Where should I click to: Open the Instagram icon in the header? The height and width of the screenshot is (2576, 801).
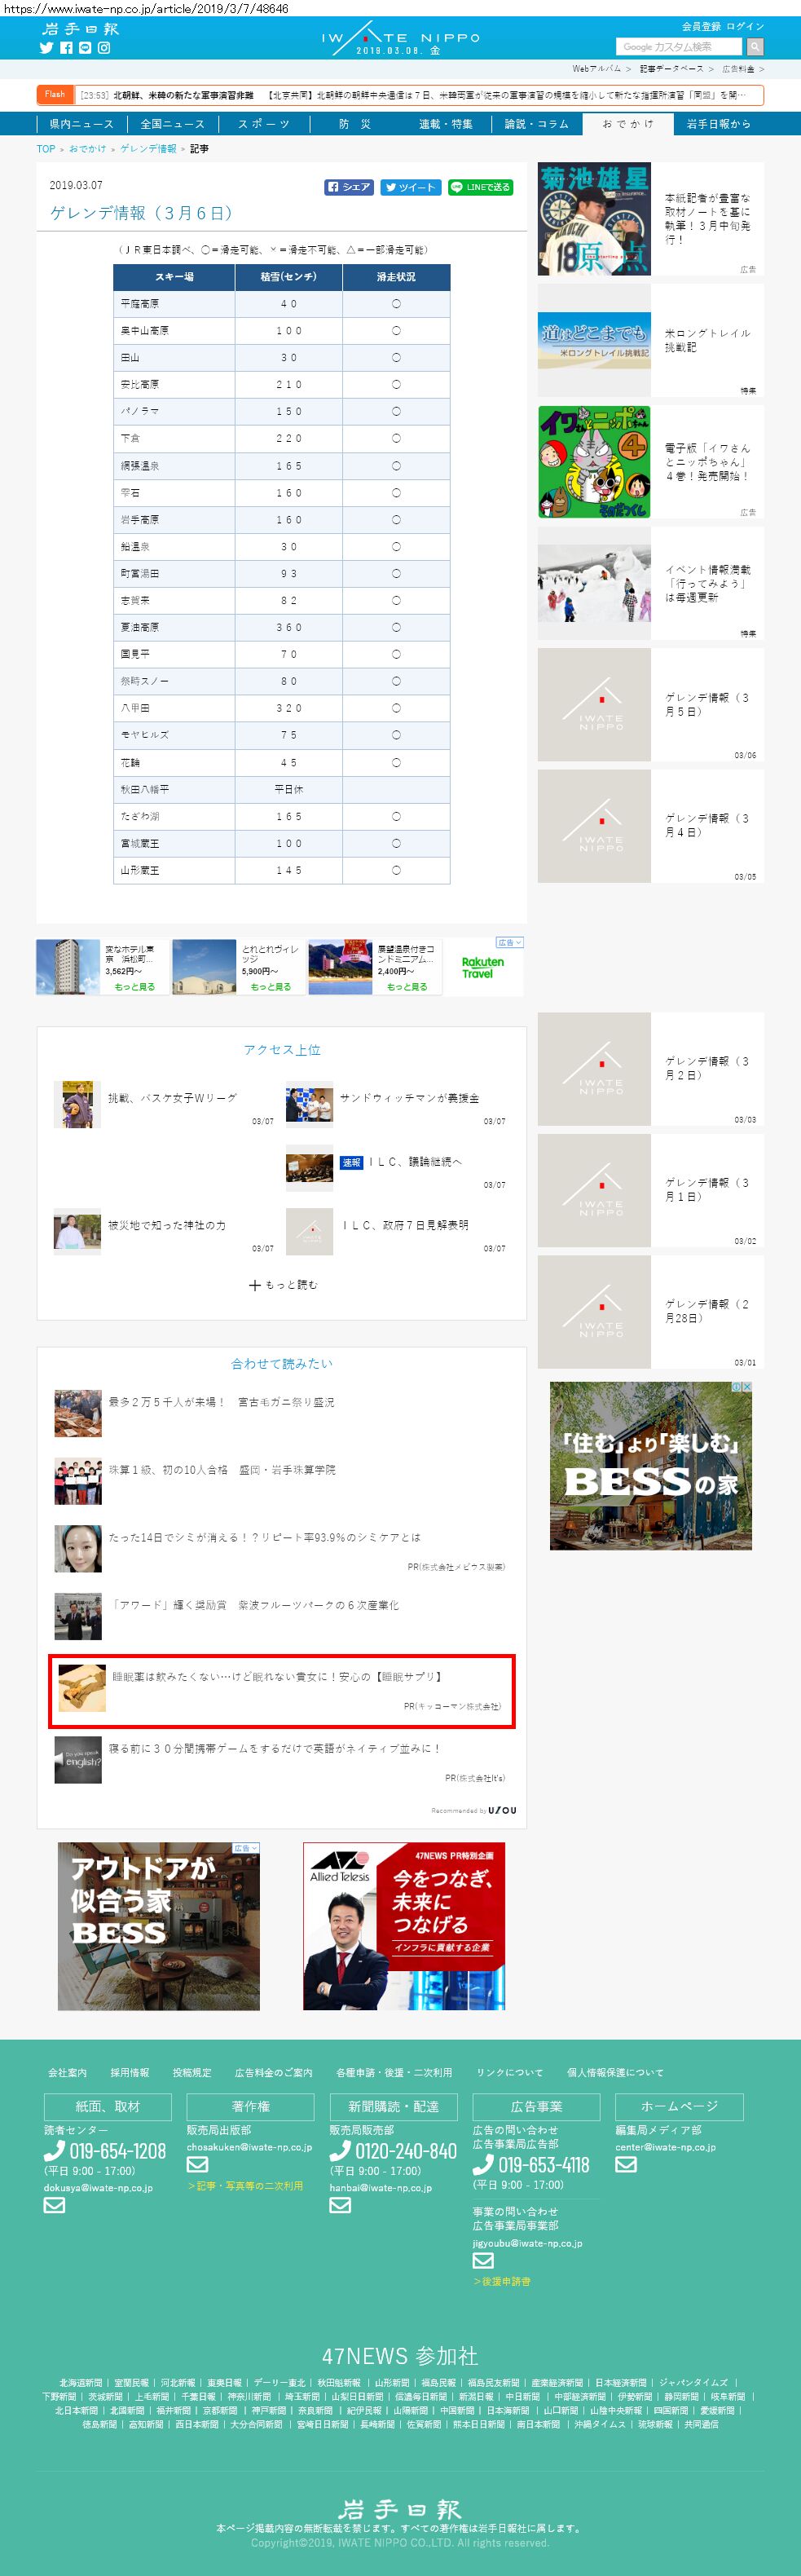click(104, 48)
